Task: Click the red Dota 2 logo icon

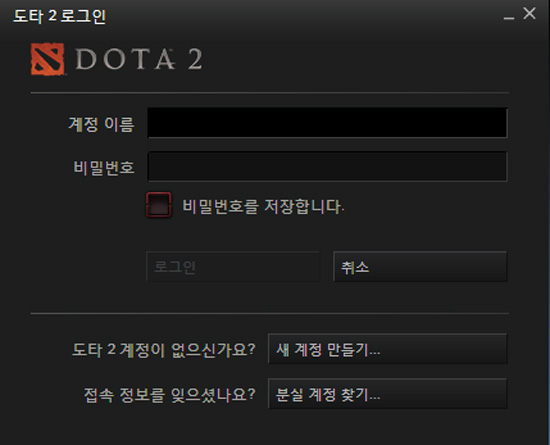Action: (x=47, y=59)
